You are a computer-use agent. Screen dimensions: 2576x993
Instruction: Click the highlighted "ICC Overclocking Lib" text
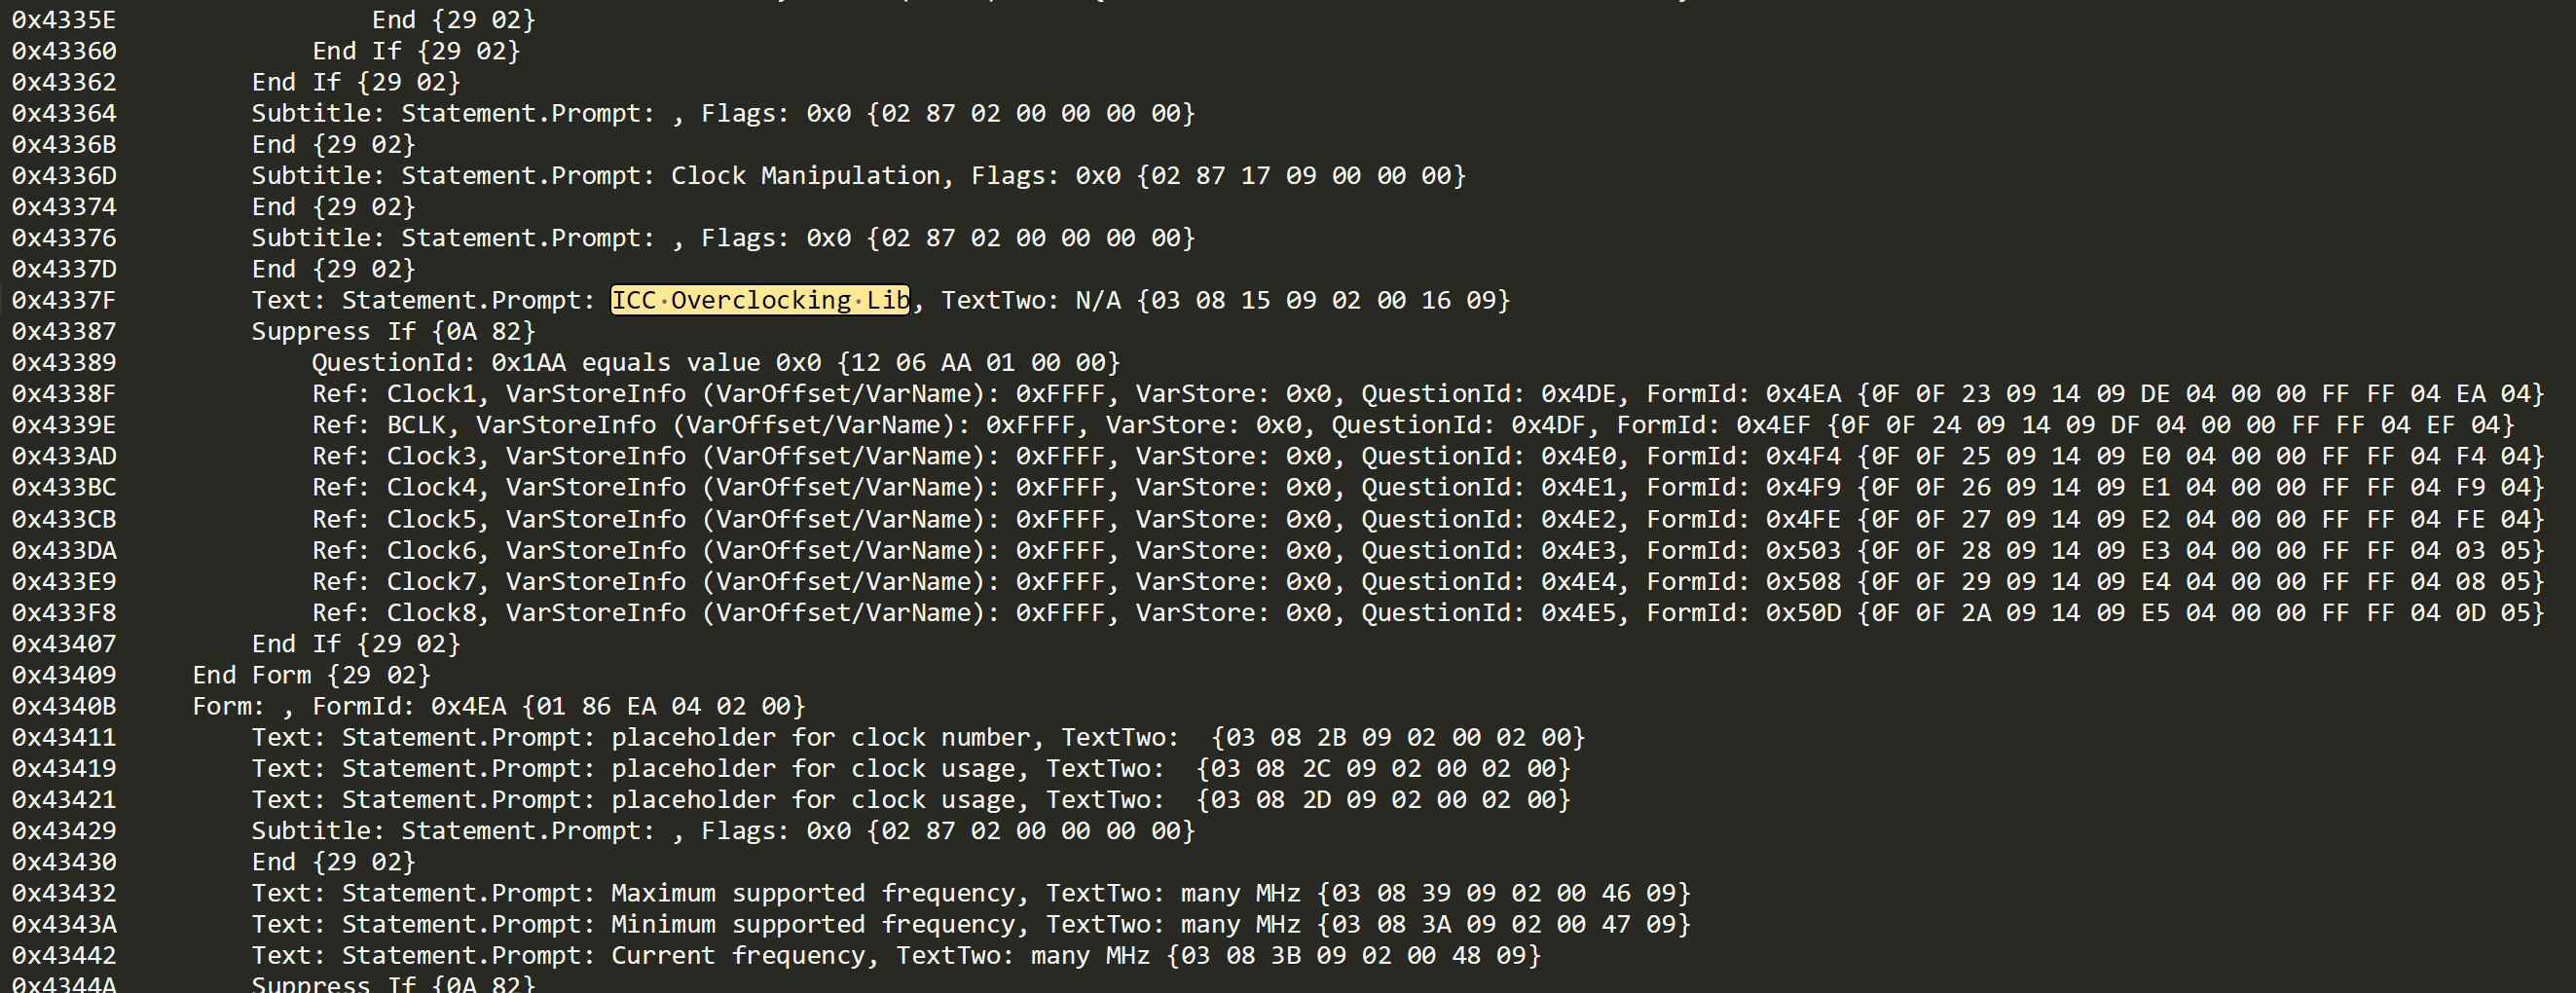click(x=759, y=300)
